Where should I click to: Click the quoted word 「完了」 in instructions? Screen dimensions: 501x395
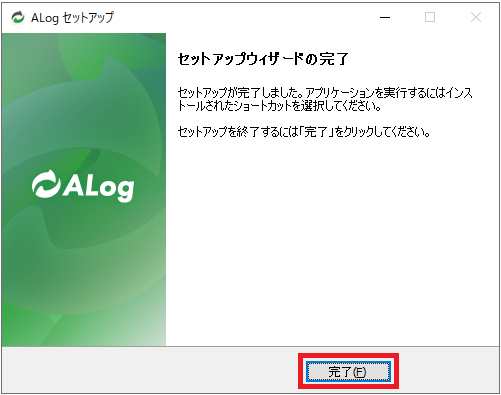click(x=316, y=132)
